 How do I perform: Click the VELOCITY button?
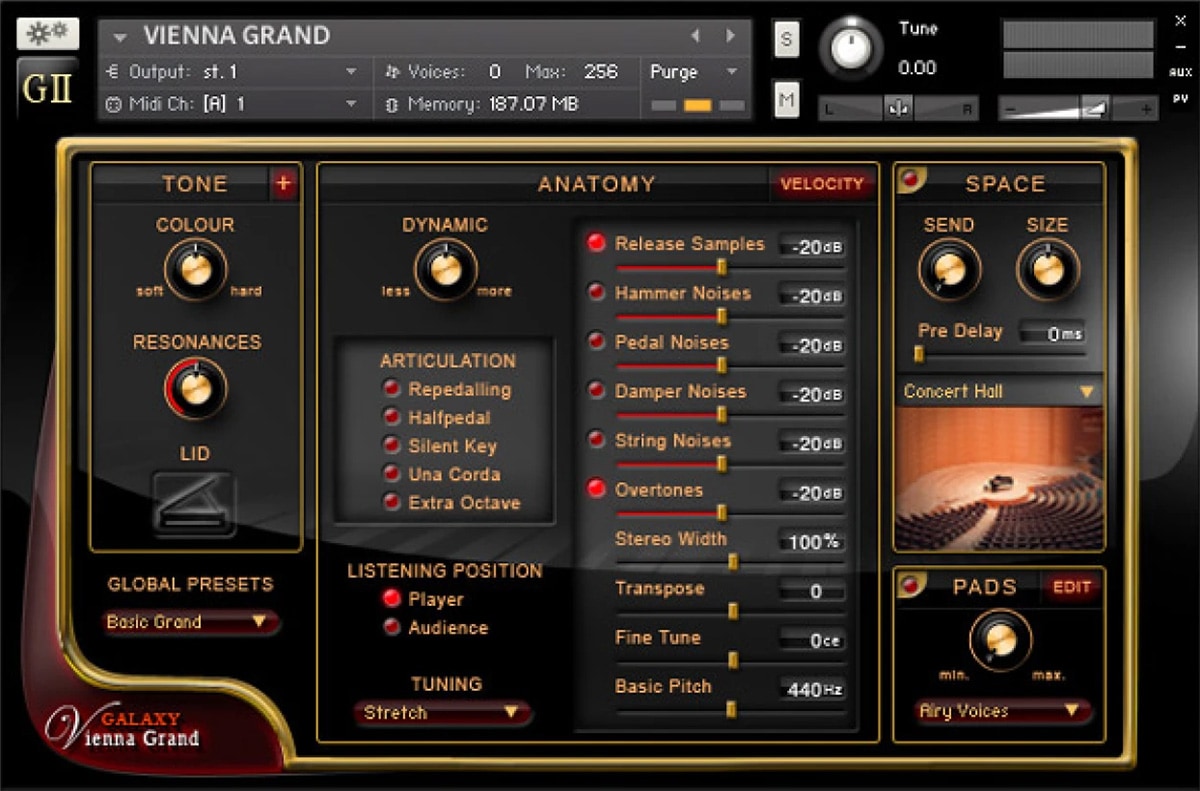tap(821, 184)
